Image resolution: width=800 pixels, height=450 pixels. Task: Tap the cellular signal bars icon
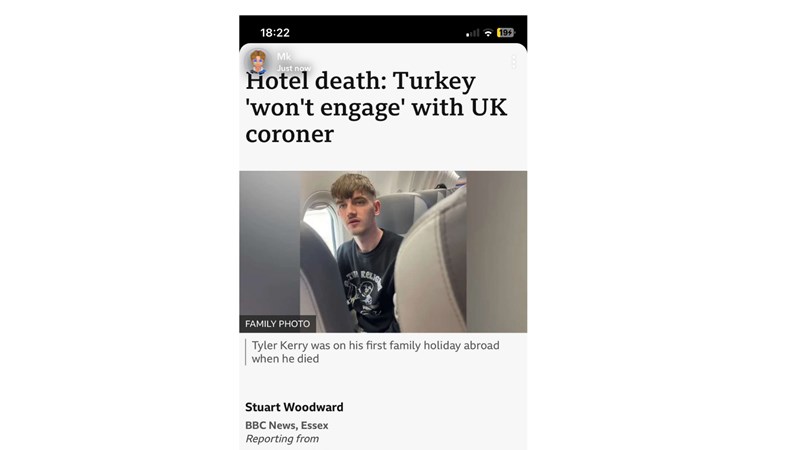coord(472,33)
